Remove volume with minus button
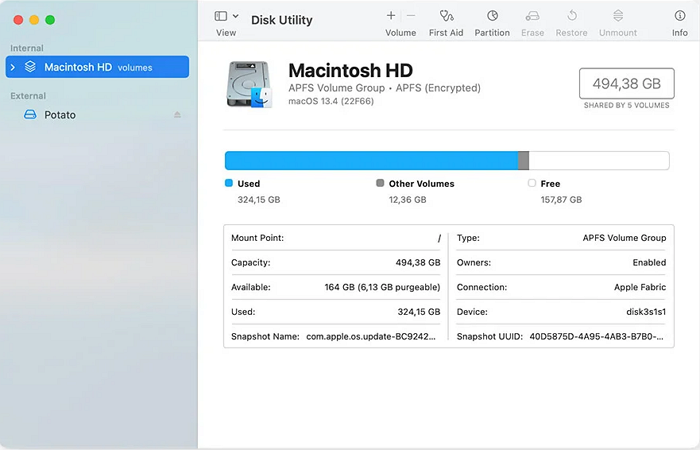The height and width of the screenshot is (450, 700). click(411, 16)
